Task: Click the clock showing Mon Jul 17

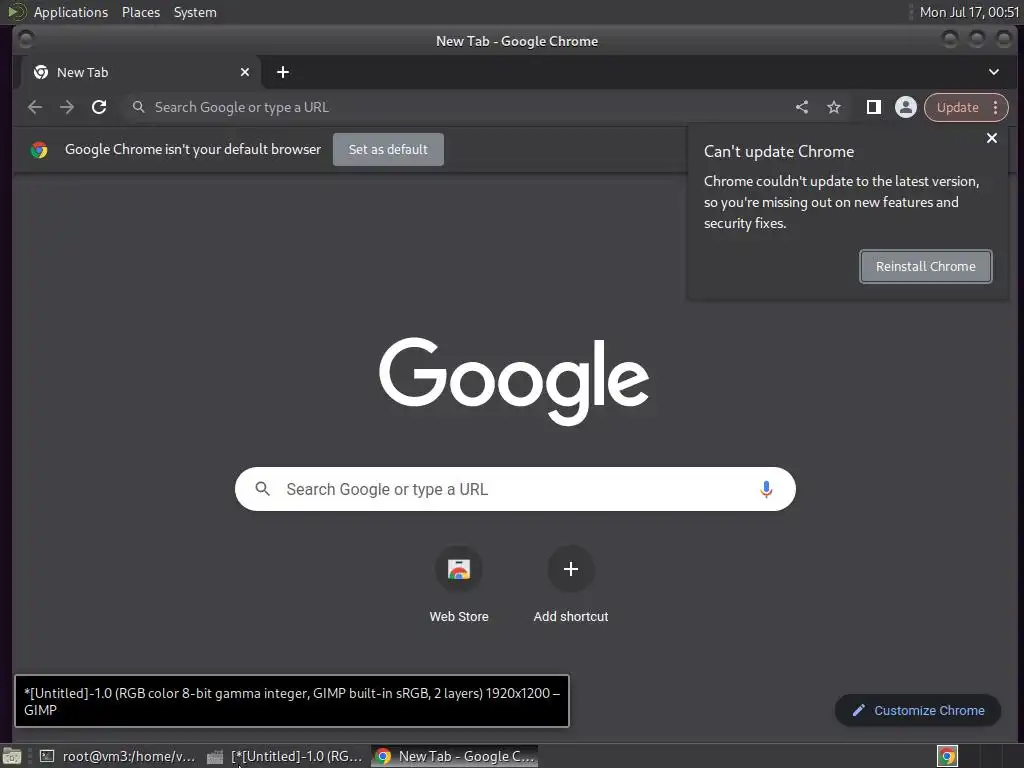Action: 969,12
